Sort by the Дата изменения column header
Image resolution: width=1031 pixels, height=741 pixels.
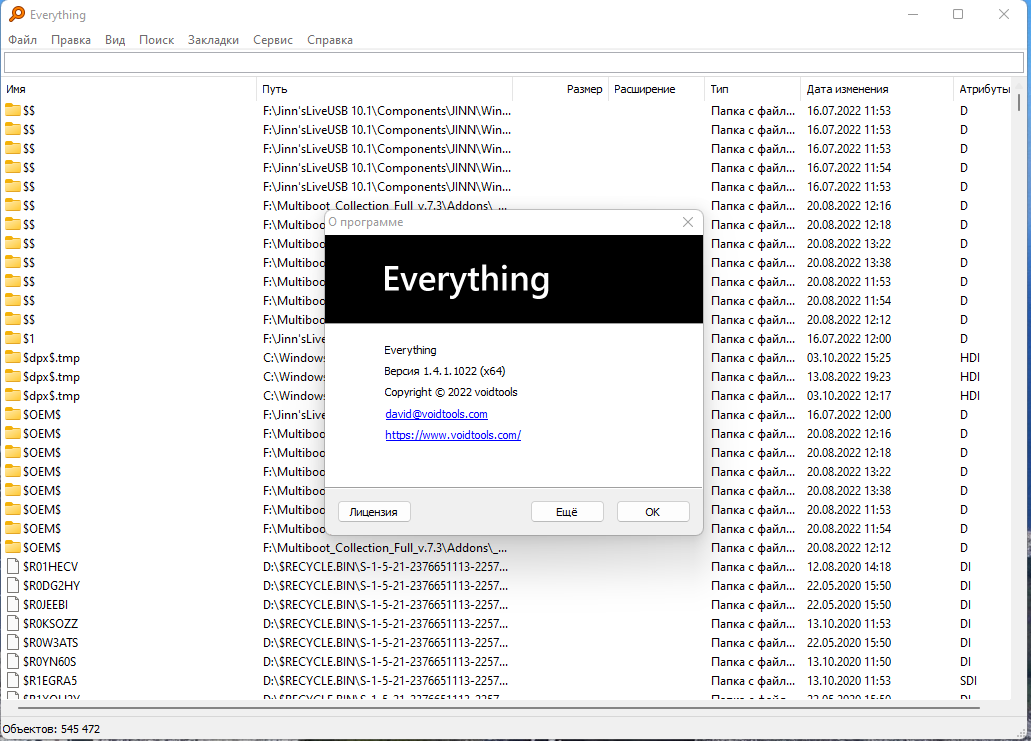876,89
